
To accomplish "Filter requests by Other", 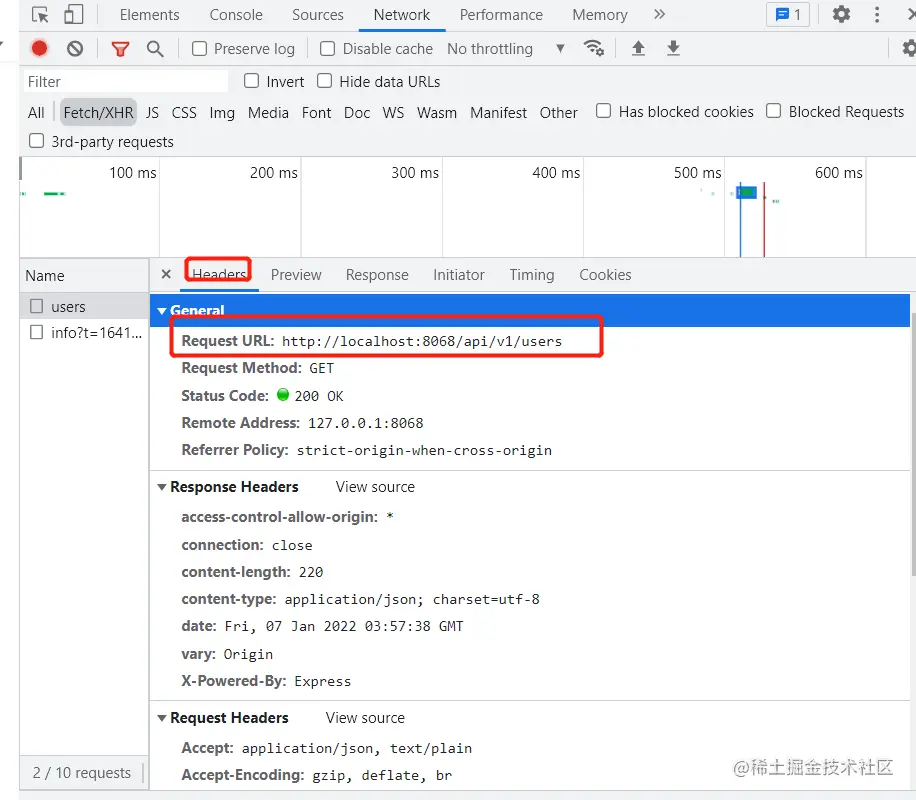I will click(558, 112).
